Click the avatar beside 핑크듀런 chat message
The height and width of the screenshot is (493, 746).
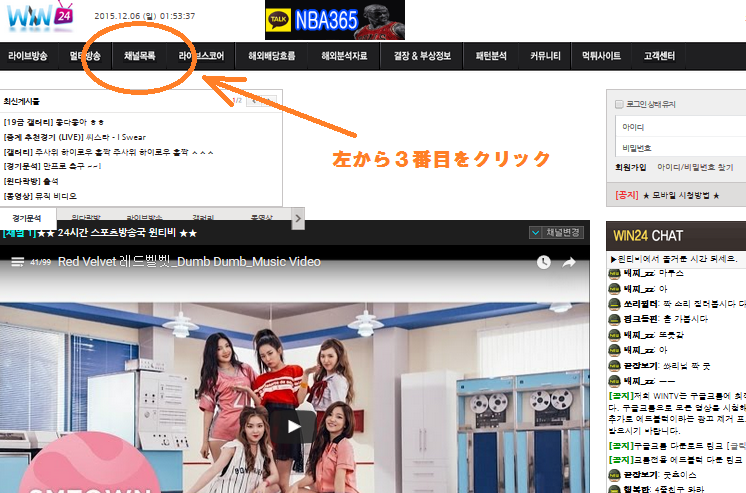pyautogui.click(x=614, y=319)
